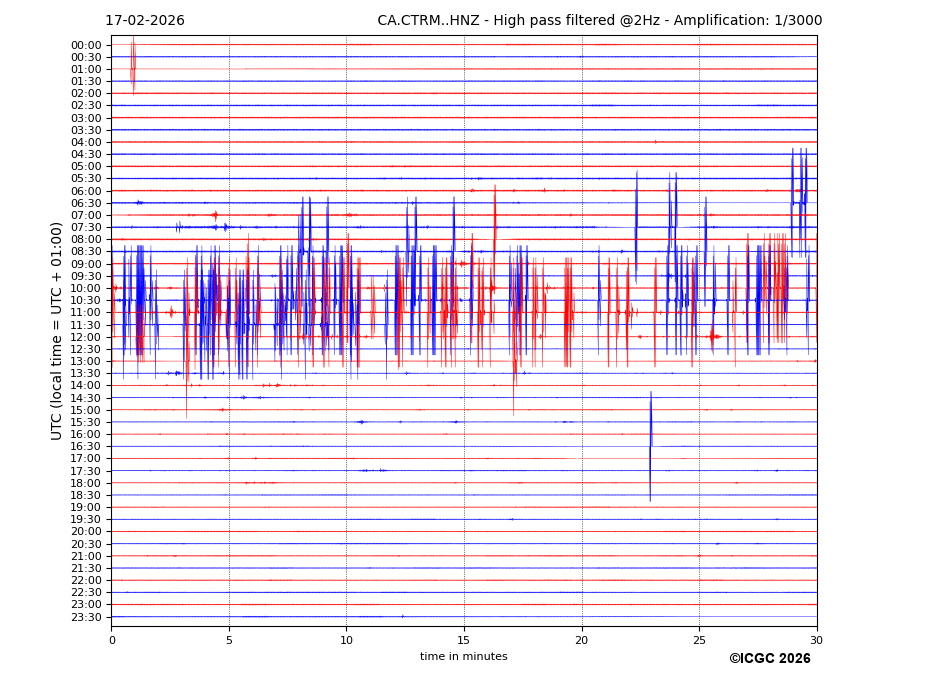Click the red event at 00:30 near minute 1
Image resolution: width=927 pixels, height=696 pixels.
pyautogui.click(x=133, y=68)
